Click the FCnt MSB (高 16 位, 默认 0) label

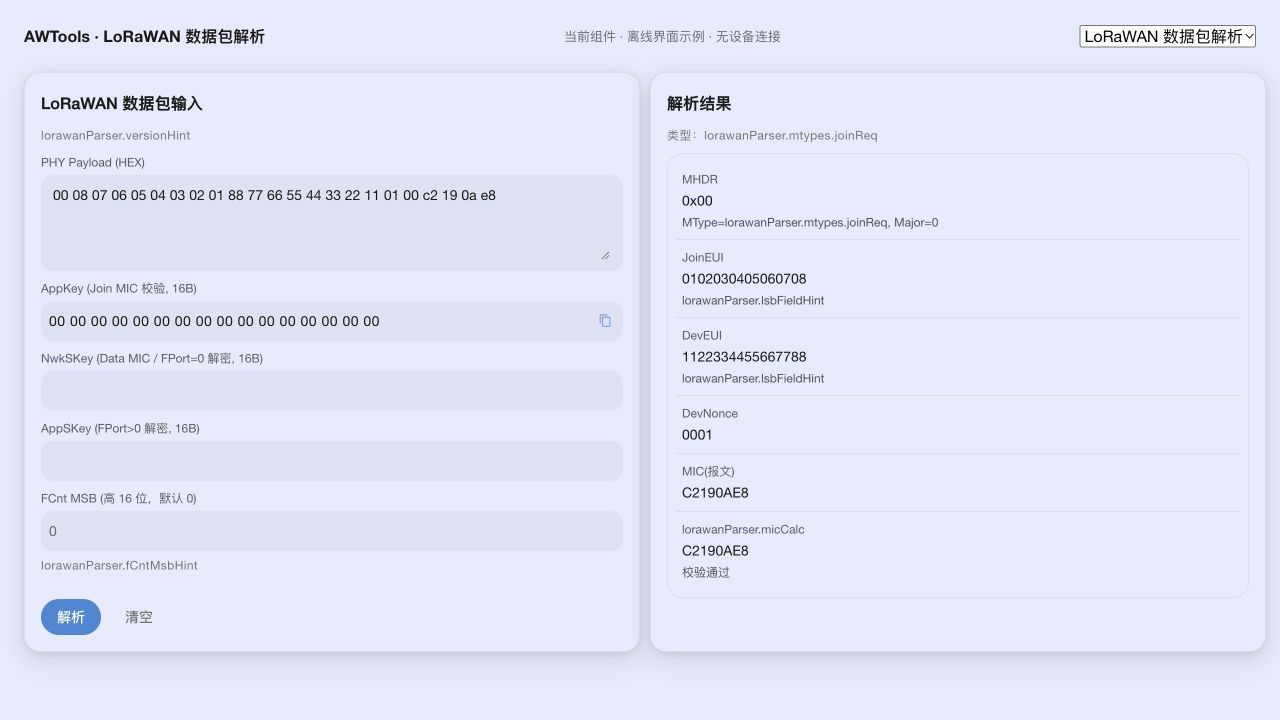pos(119,498)
